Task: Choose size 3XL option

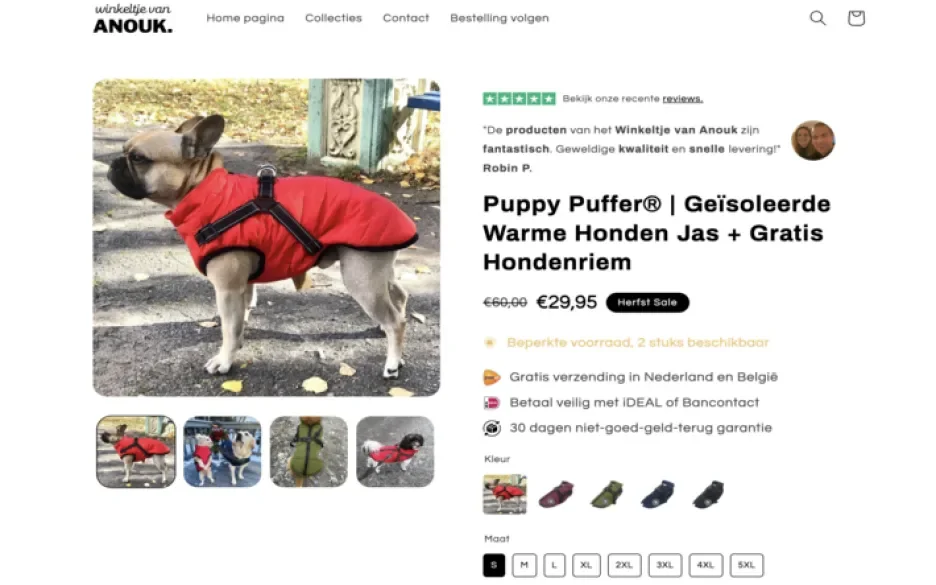Action: [x=664, y=565]
